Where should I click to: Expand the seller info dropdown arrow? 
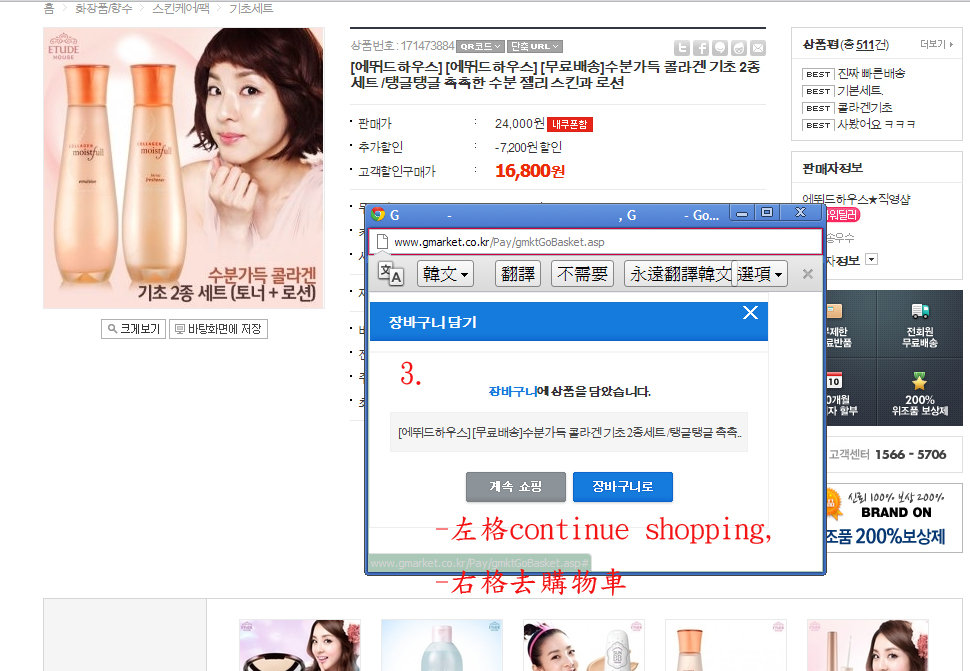(x=871, y=259)
